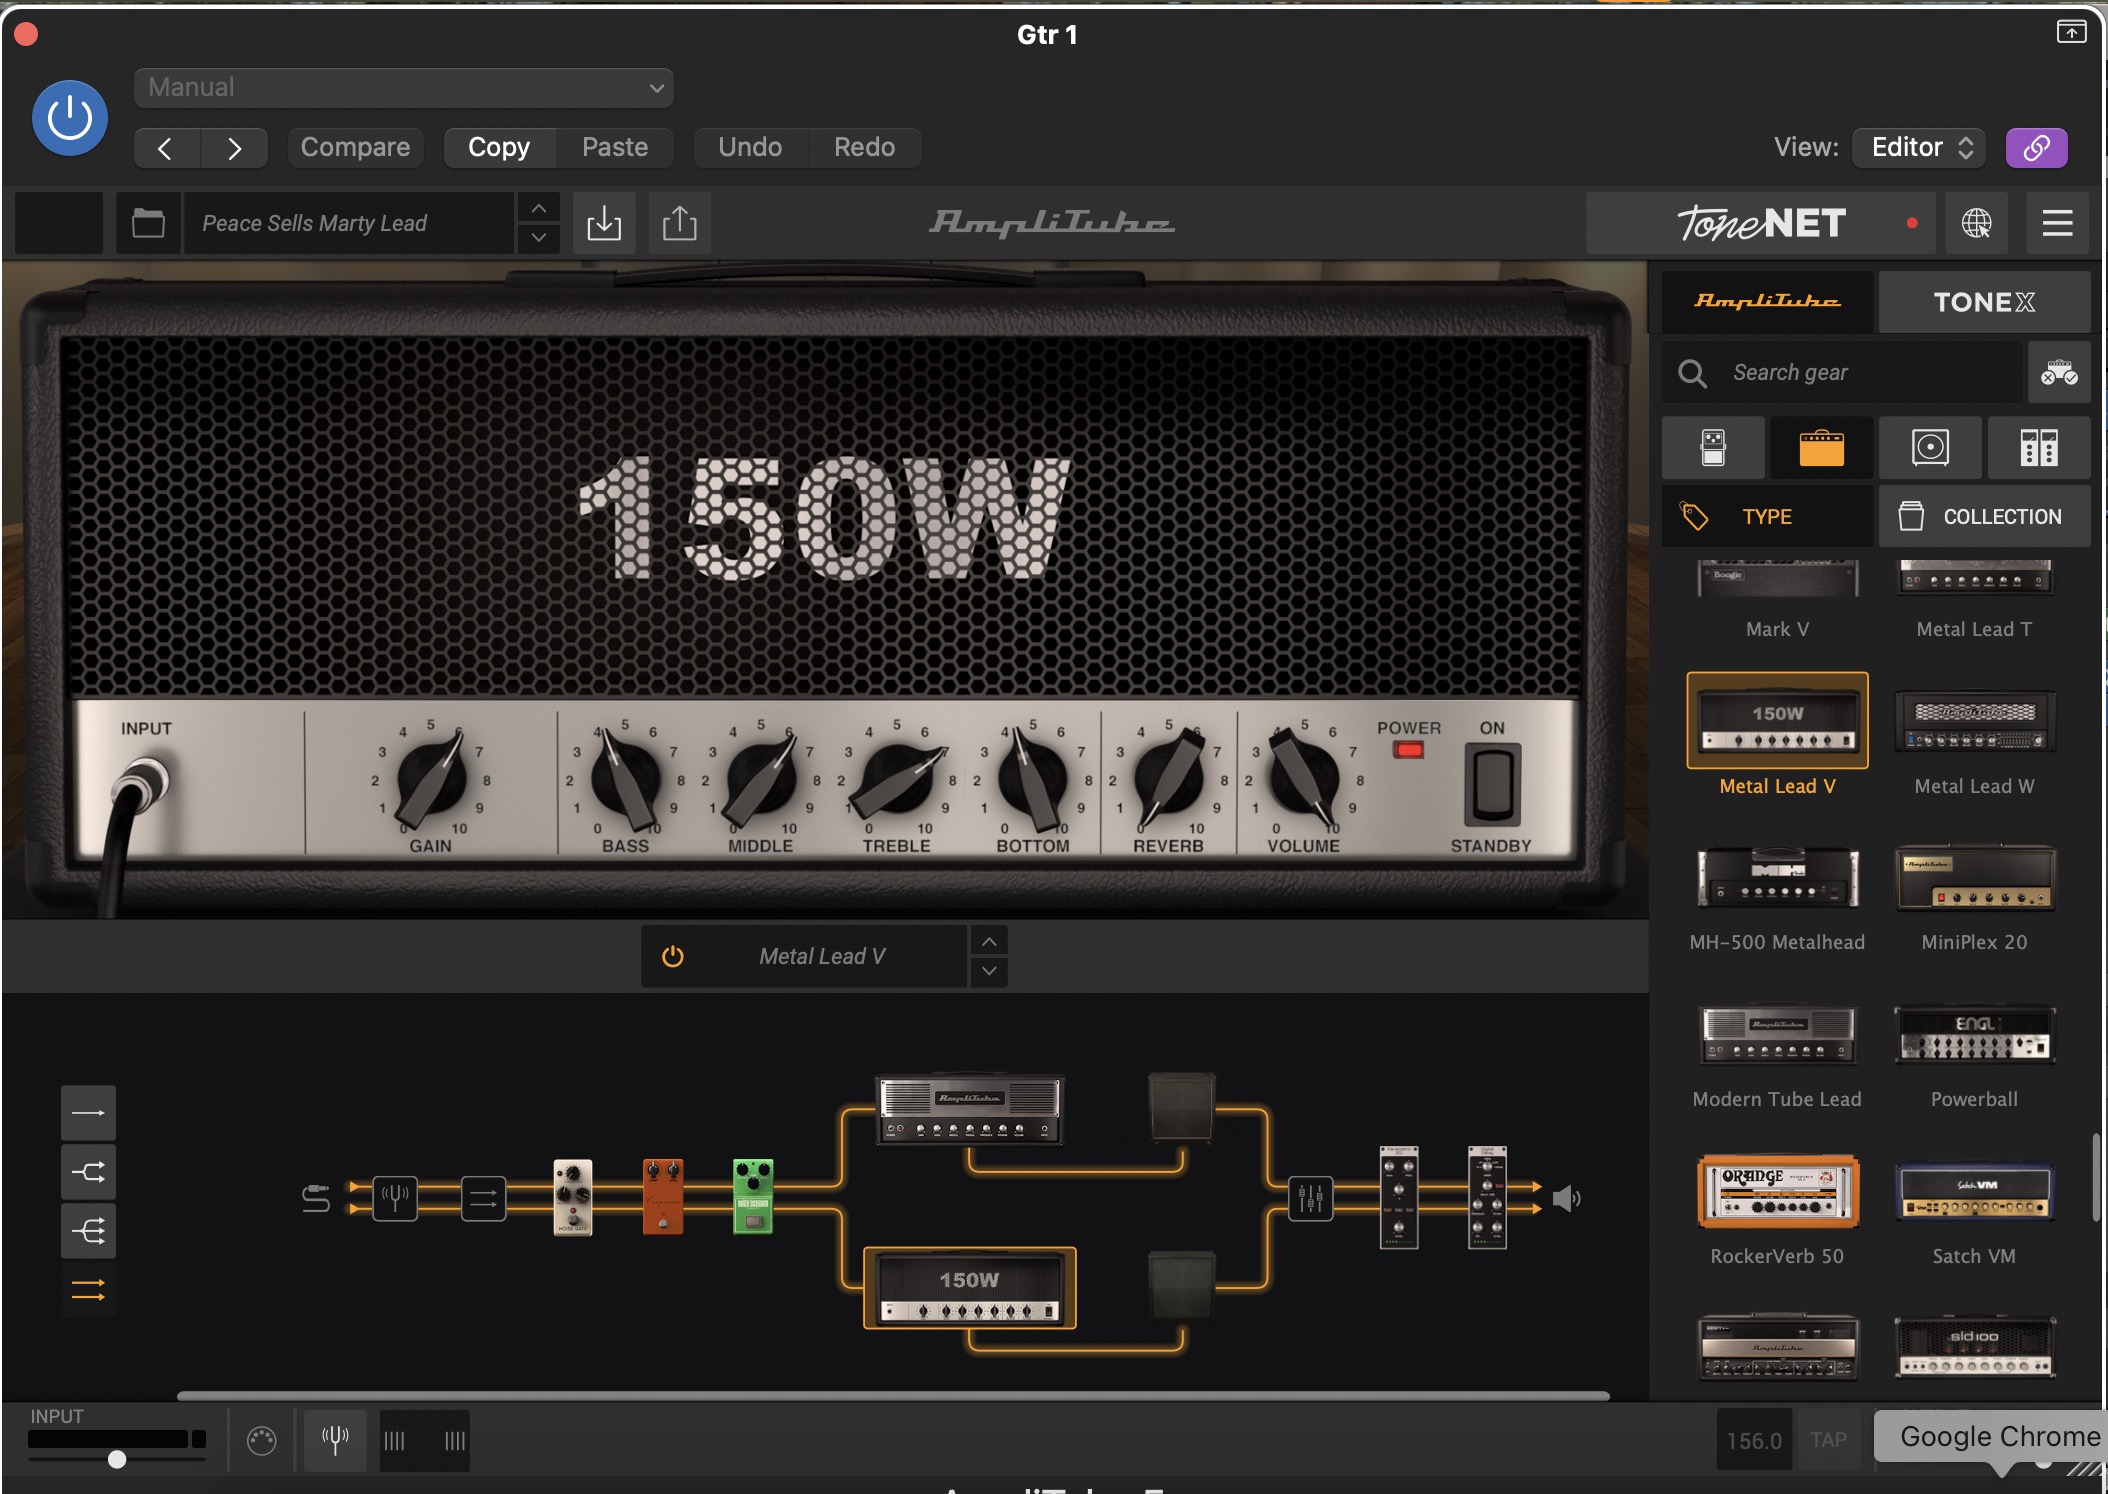This screenshot has width=2108, height=1494.
Task: Click the Redo button
Action: [864, 148]
